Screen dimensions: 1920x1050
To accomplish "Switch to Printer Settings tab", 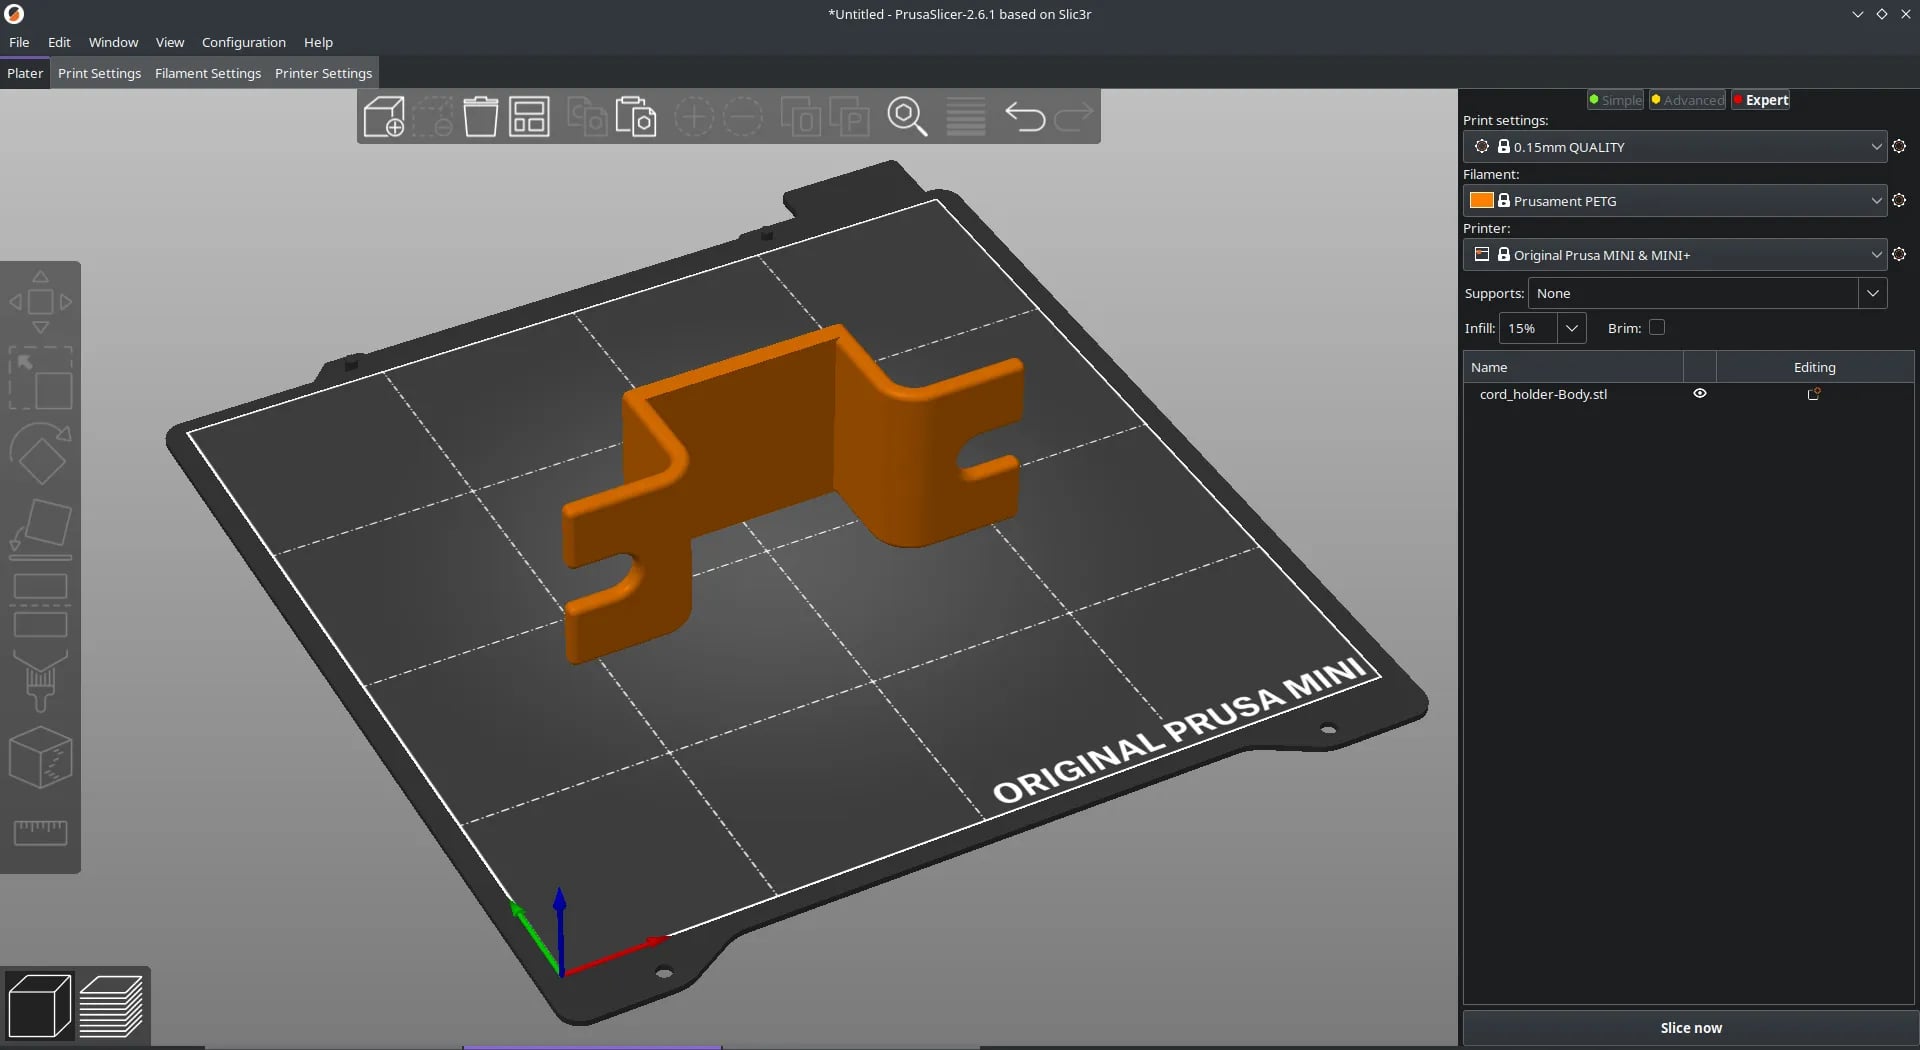I will point(323,73).
